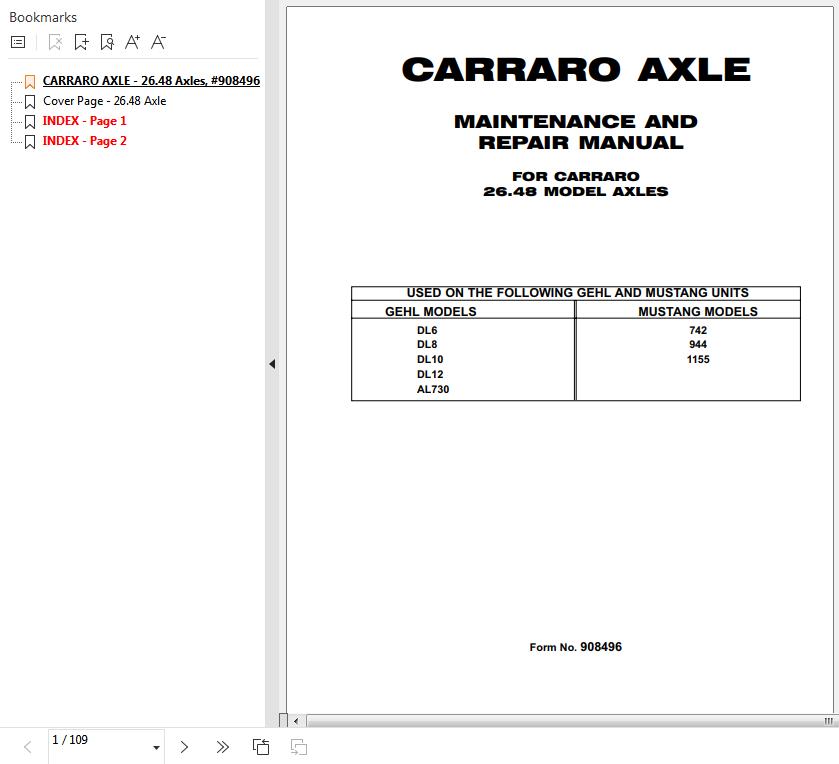The image size is (839, 764).
Task: Go to the previous page arrow
Action: point(28,747)
